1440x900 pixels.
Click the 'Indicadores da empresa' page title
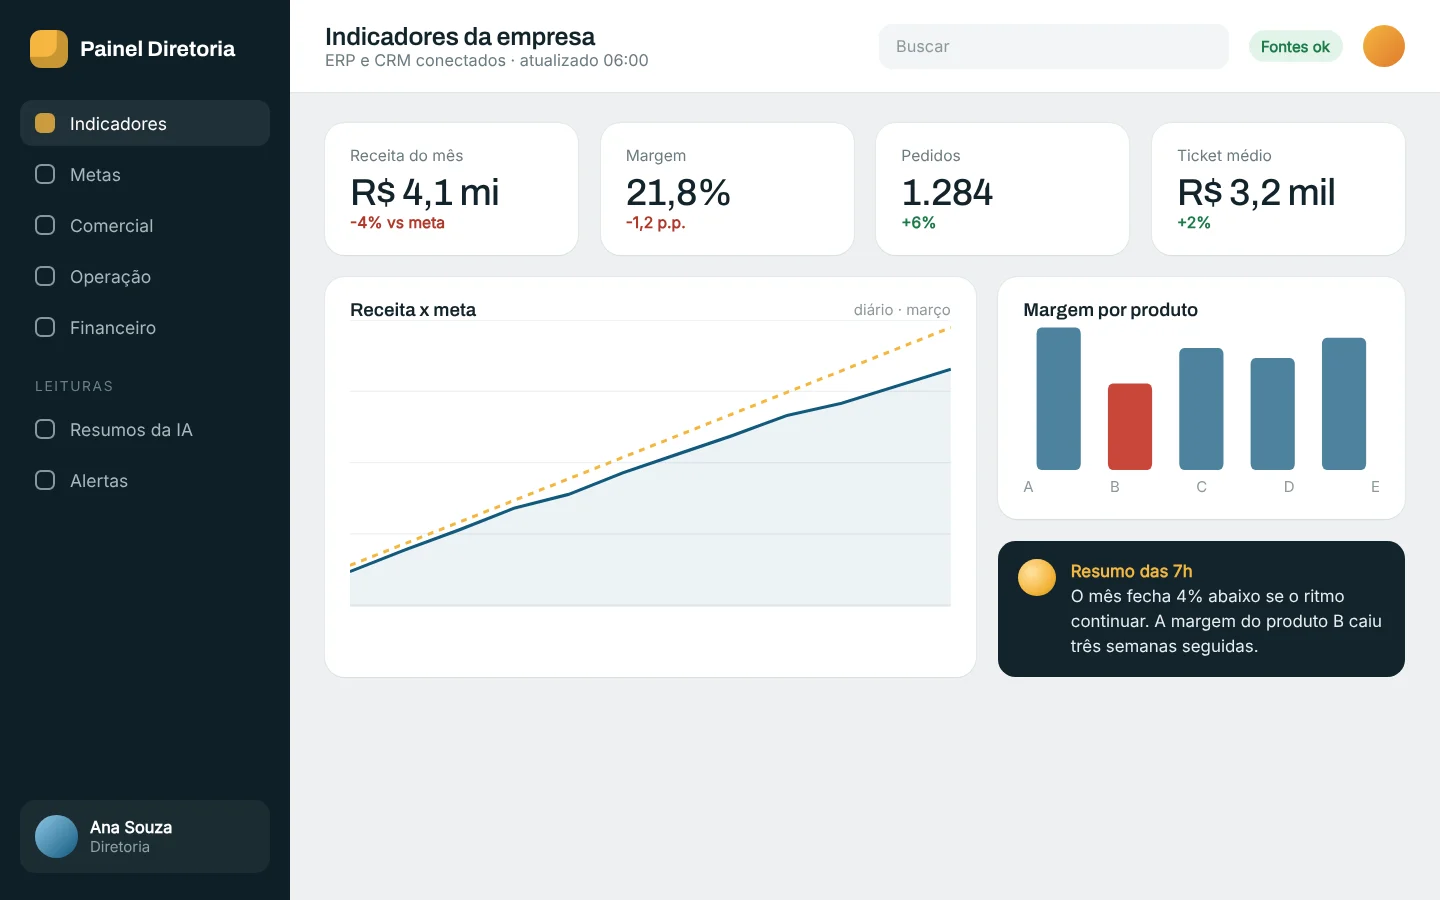point(460,37)
